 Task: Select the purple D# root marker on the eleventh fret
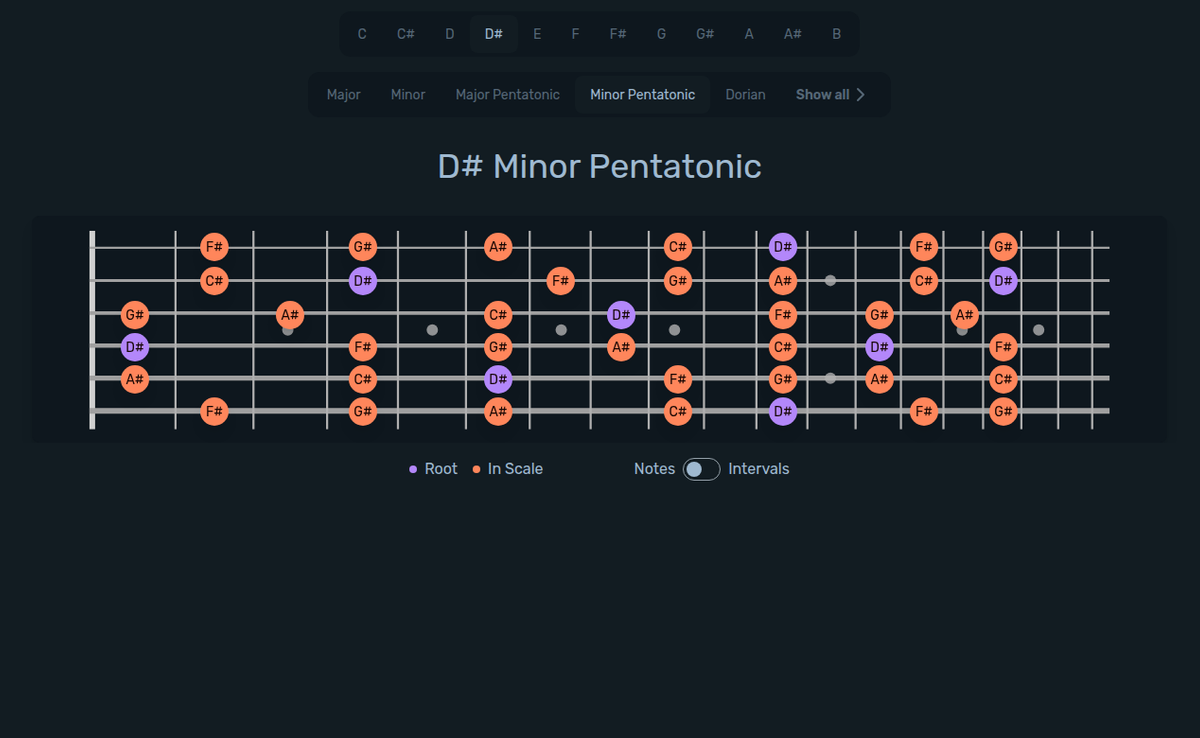(783, 246)
